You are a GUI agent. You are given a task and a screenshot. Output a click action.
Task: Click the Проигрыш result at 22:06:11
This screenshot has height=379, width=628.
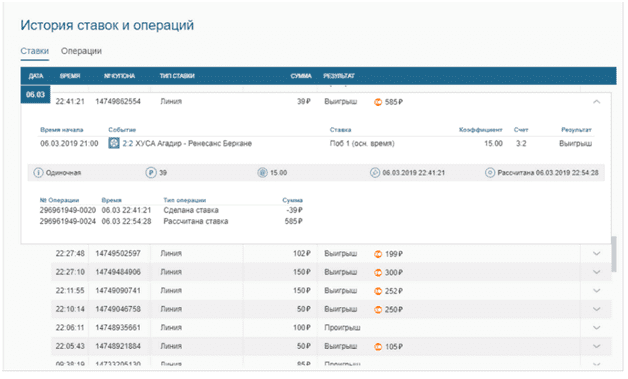[342, 328]
